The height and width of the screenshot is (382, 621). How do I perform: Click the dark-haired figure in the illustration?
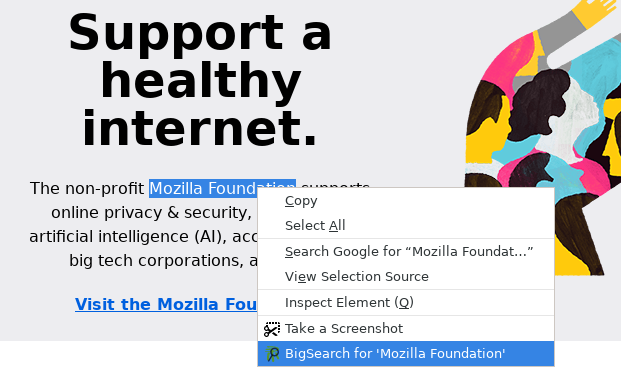click(x=540, y=103)
